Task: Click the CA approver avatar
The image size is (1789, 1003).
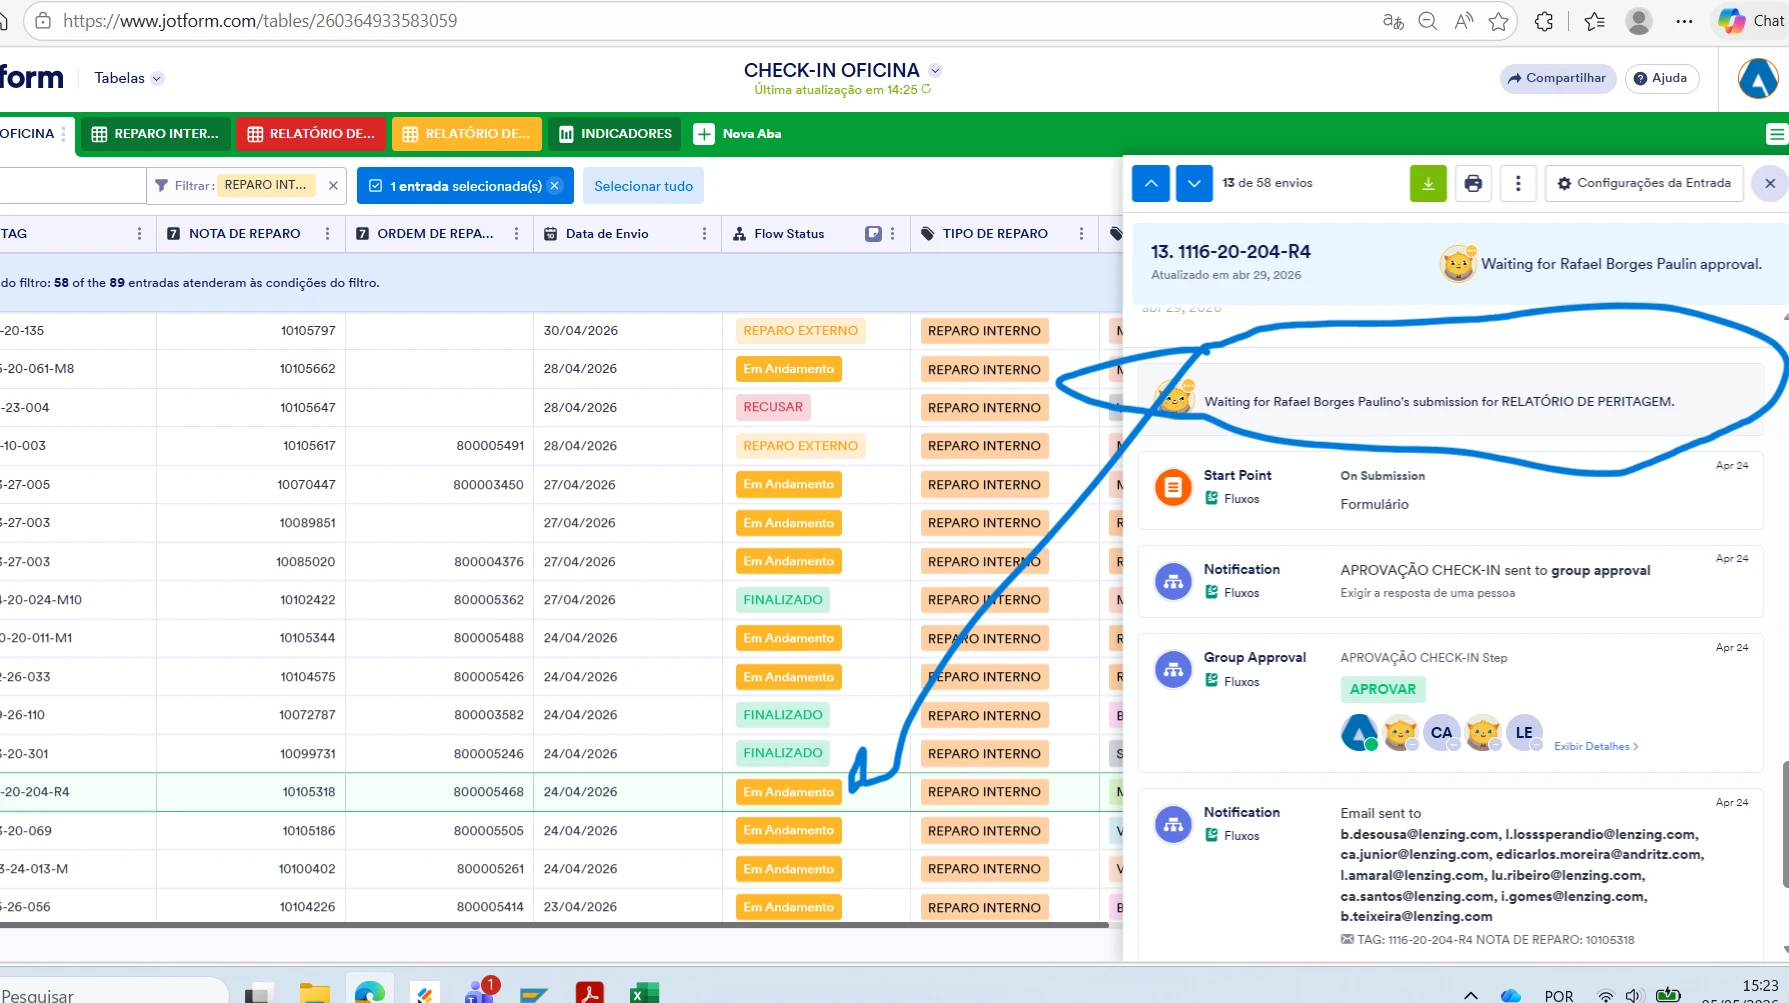Action: click(1442, 733)
